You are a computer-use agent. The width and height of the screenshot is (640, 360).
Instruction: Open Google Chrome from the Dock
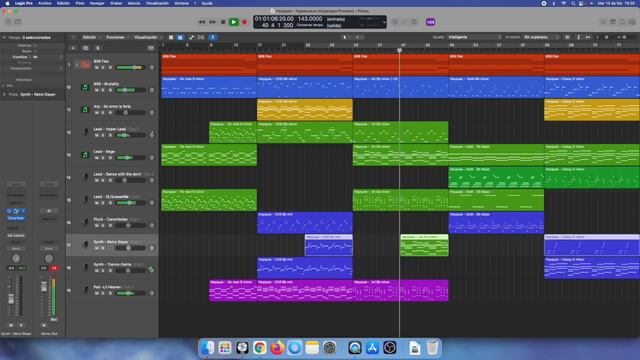(x=260, y=348)
